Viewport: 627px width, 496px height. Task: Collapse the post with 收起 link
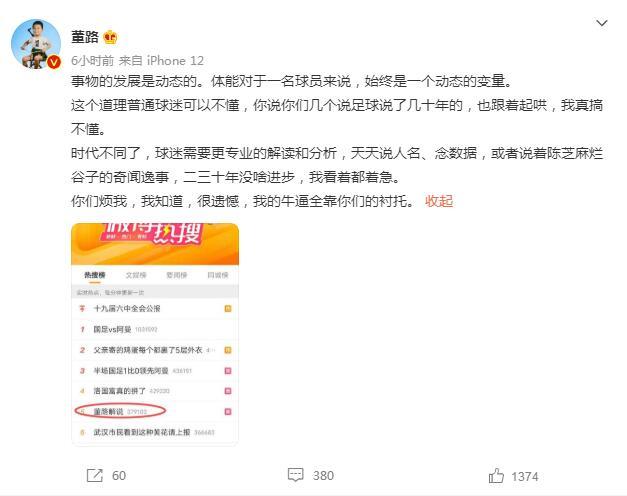tap(439, 201)
